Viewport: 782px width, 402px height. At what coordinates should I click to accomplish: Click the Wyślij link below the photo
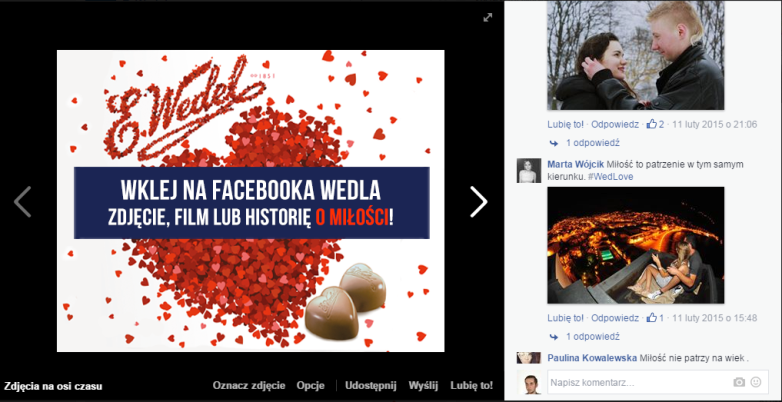point(423,386)
